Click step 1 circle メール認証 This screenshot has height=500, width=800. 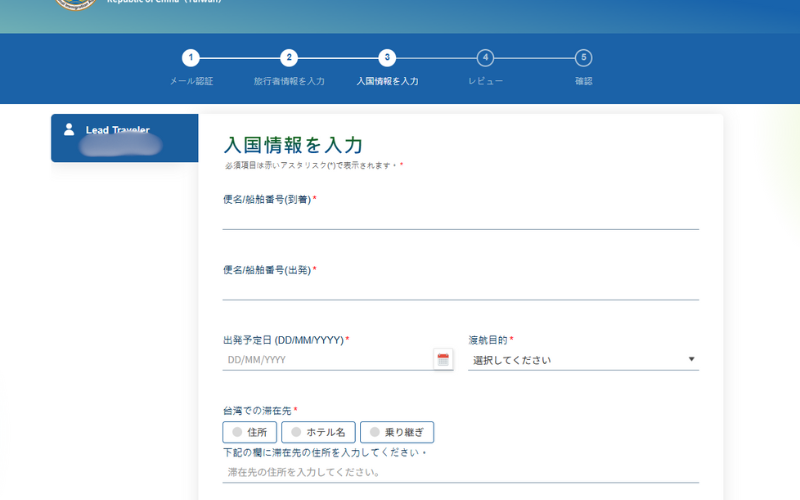(x=191, y=58)
